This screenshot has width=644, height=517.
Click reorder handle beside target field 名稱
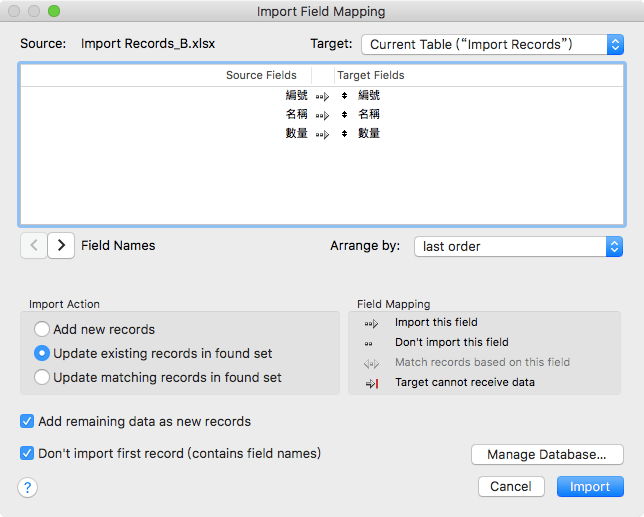point(344,115)
